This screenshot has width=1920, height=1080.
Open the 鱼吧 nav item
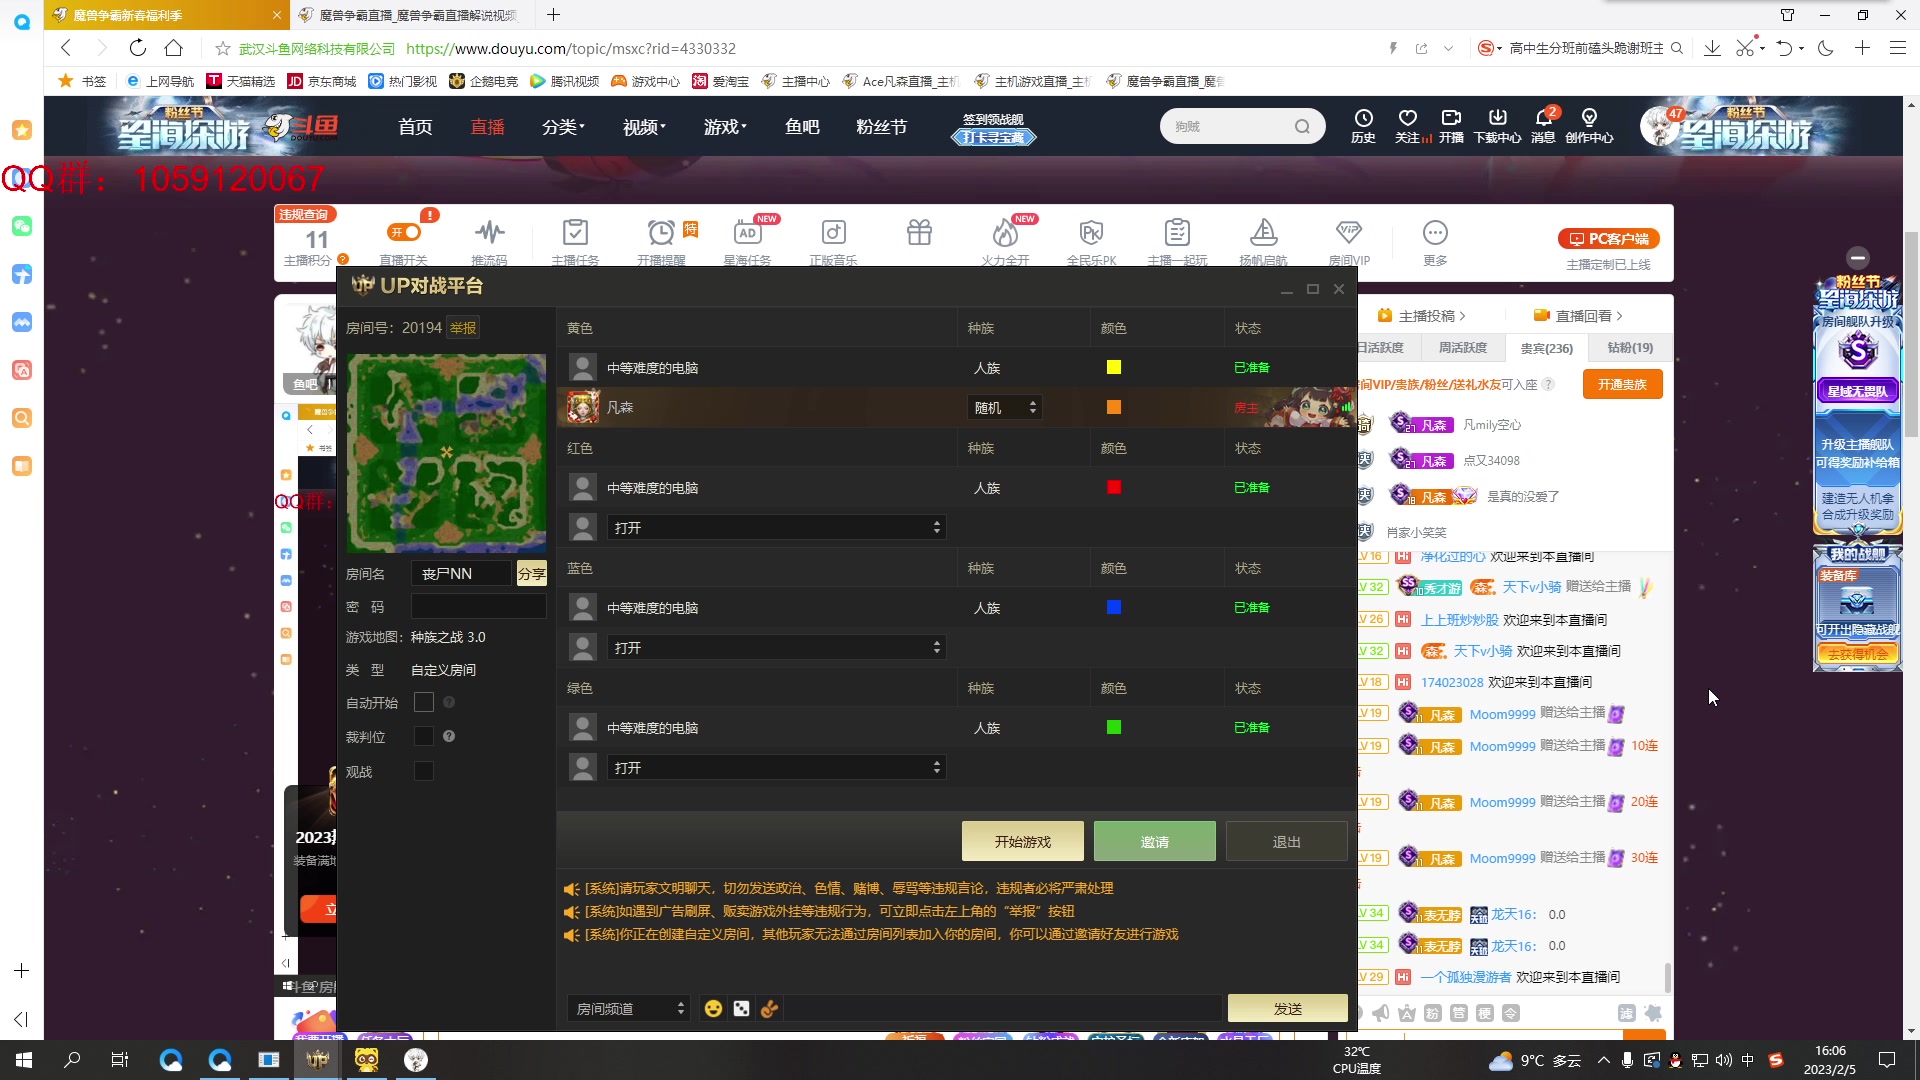coord(802,127)
